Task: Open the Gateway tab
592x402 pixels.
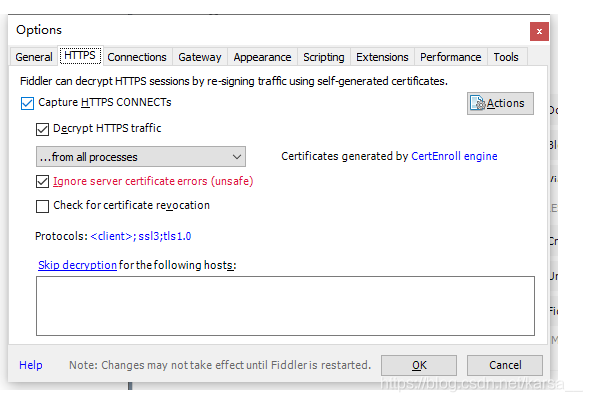Action: [200, 57]
